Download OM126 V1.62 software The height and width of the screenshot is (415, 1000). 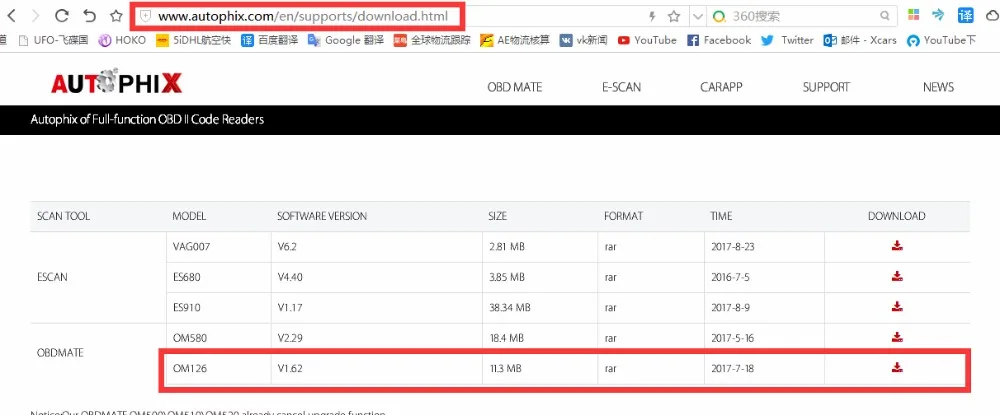[x=897, y=367]
